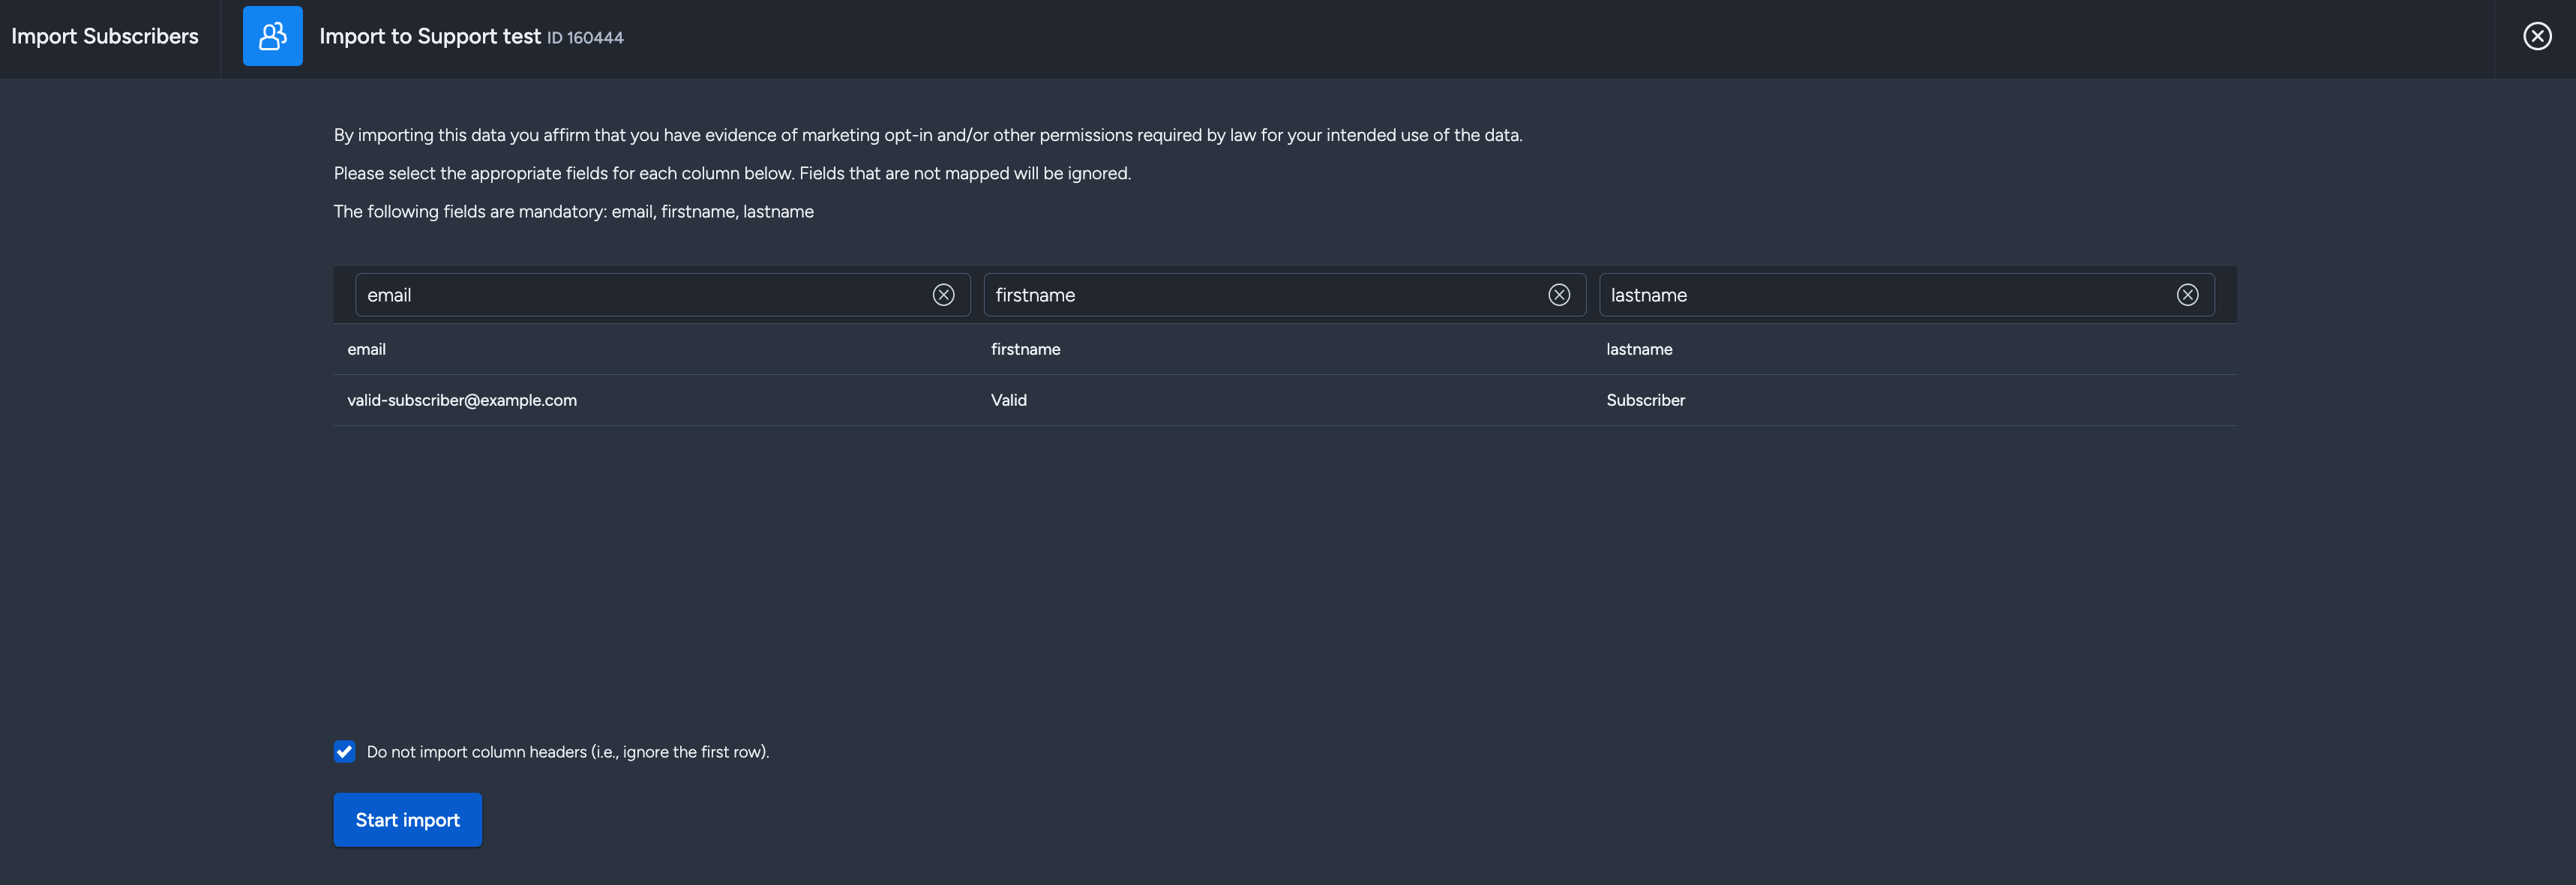Select the Subscriber last name cell
Viewport: 2576px width, 885px height.
[x=1645, y=400]
